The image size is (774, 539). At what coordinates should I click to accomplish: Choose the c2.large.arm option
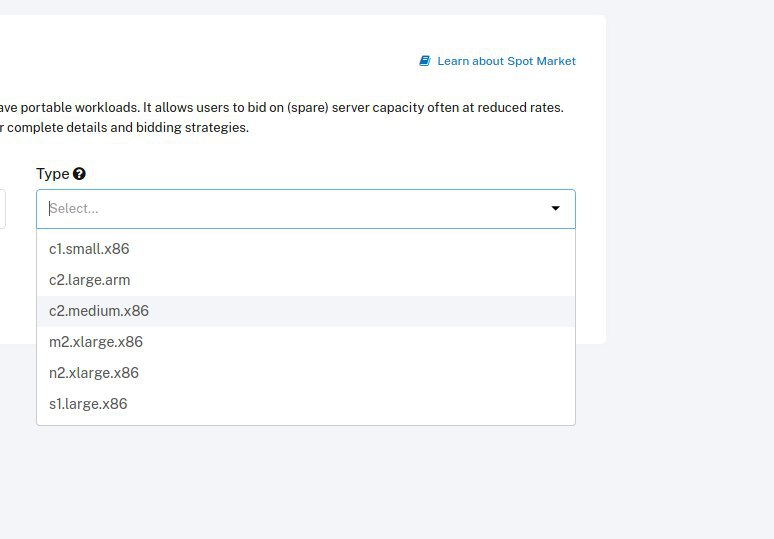[x=306, y=280]
